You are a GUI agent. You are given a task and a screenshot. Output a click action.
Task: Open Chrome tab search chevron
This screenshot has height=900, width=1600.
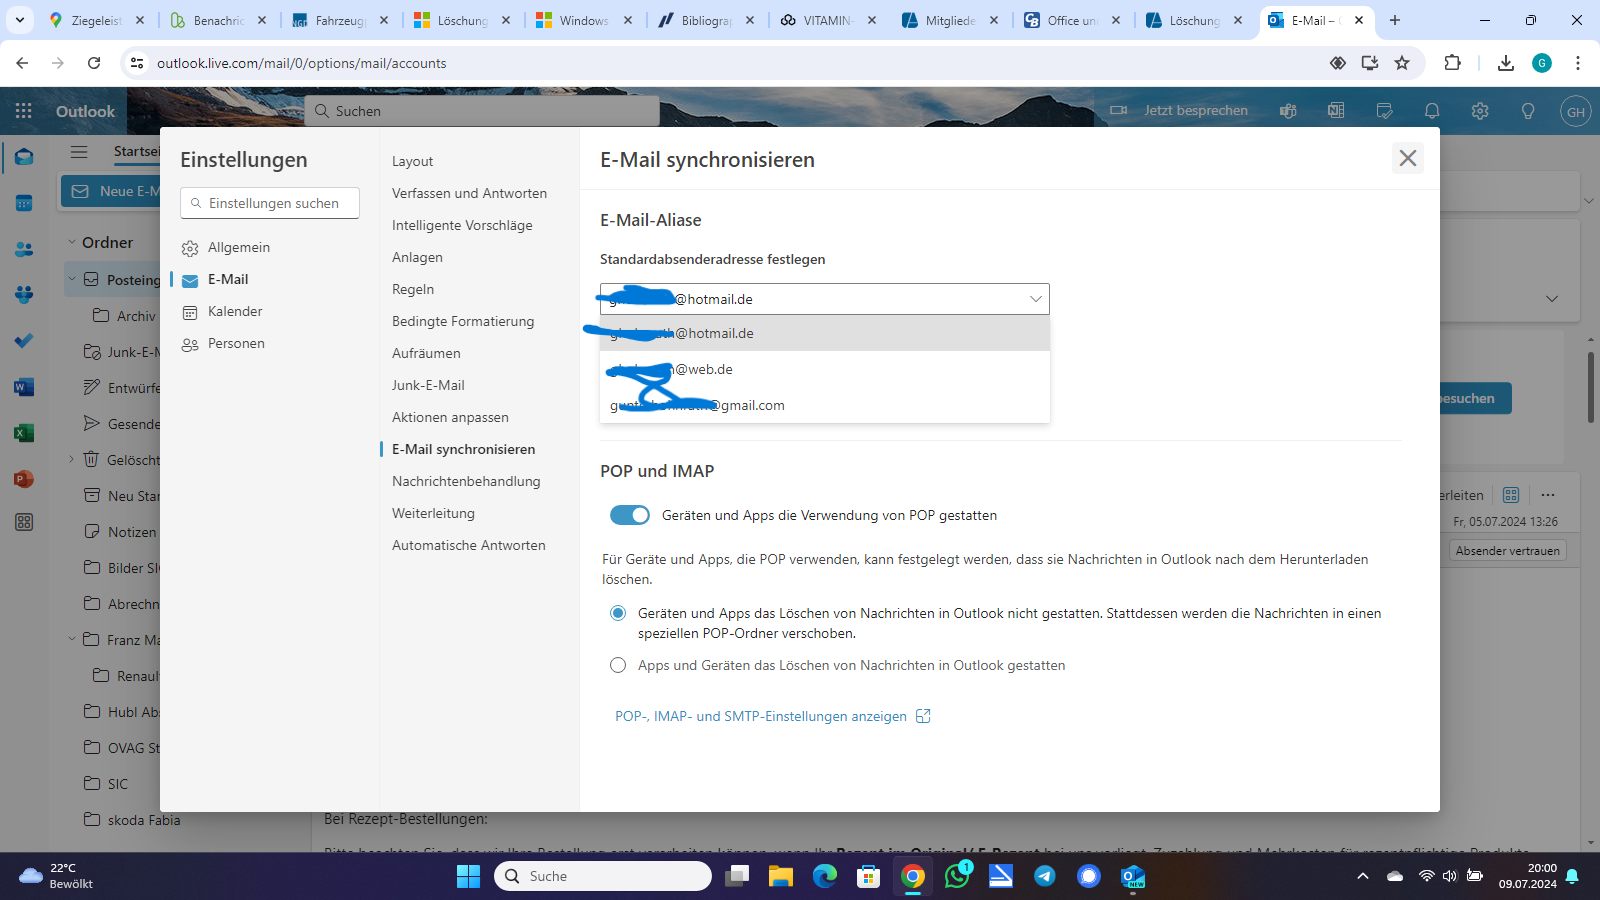coord(19,20)
